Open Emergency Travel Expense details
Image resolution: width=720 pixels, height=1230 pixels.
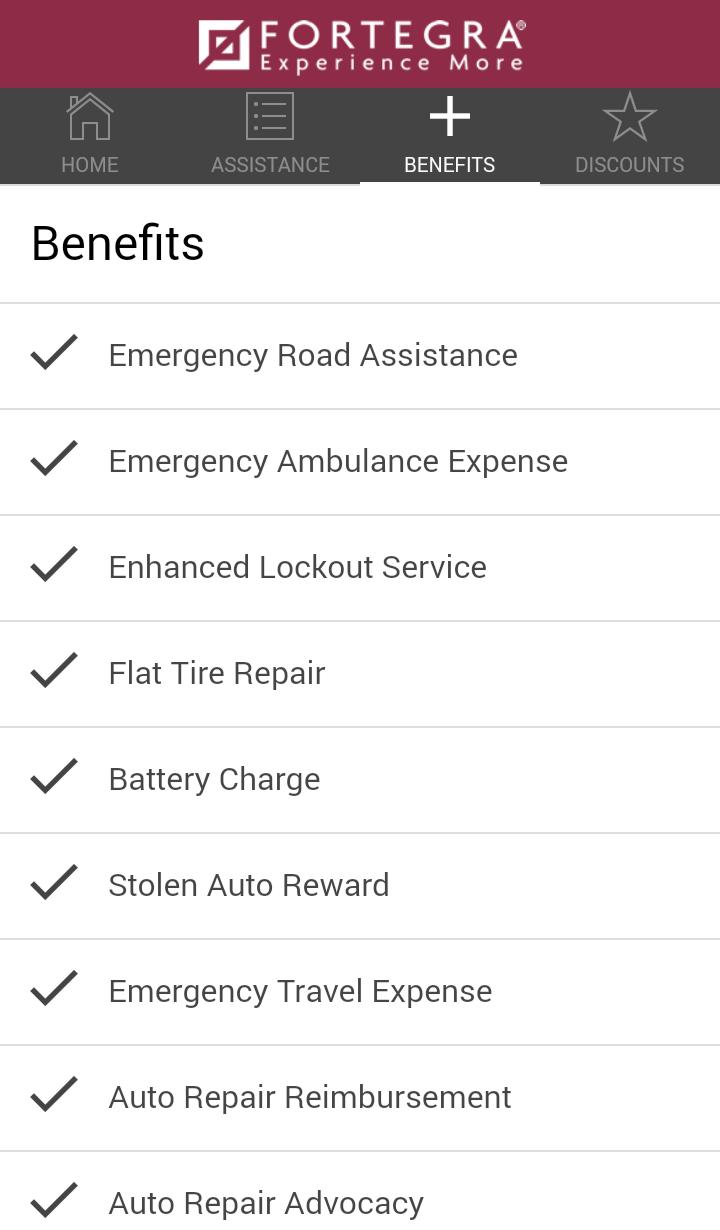[x=360, y=992]
